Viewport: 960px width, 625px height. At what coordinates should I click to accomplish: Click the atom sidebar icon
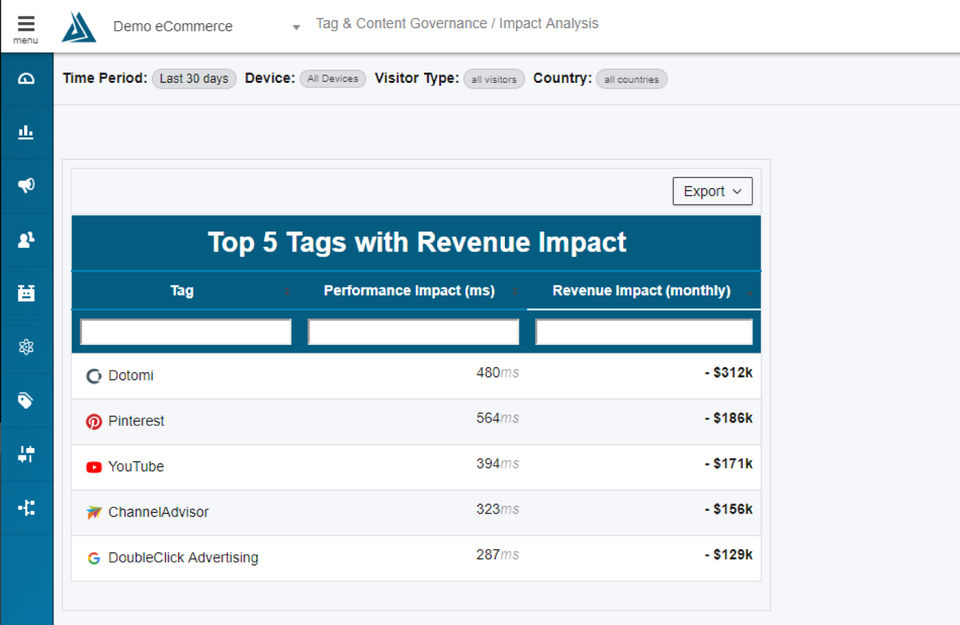pos(26,347)
